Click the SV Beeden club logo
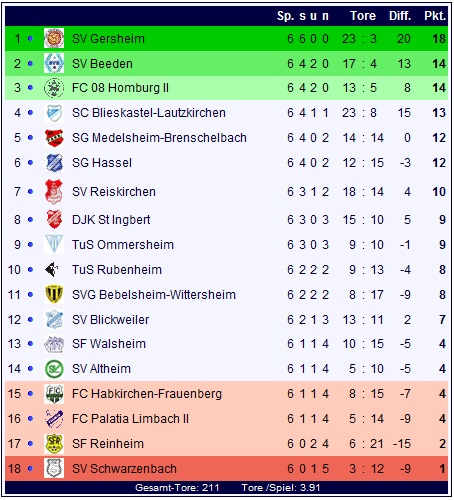This screenshot has height=500, width=454. coord(54,63)
